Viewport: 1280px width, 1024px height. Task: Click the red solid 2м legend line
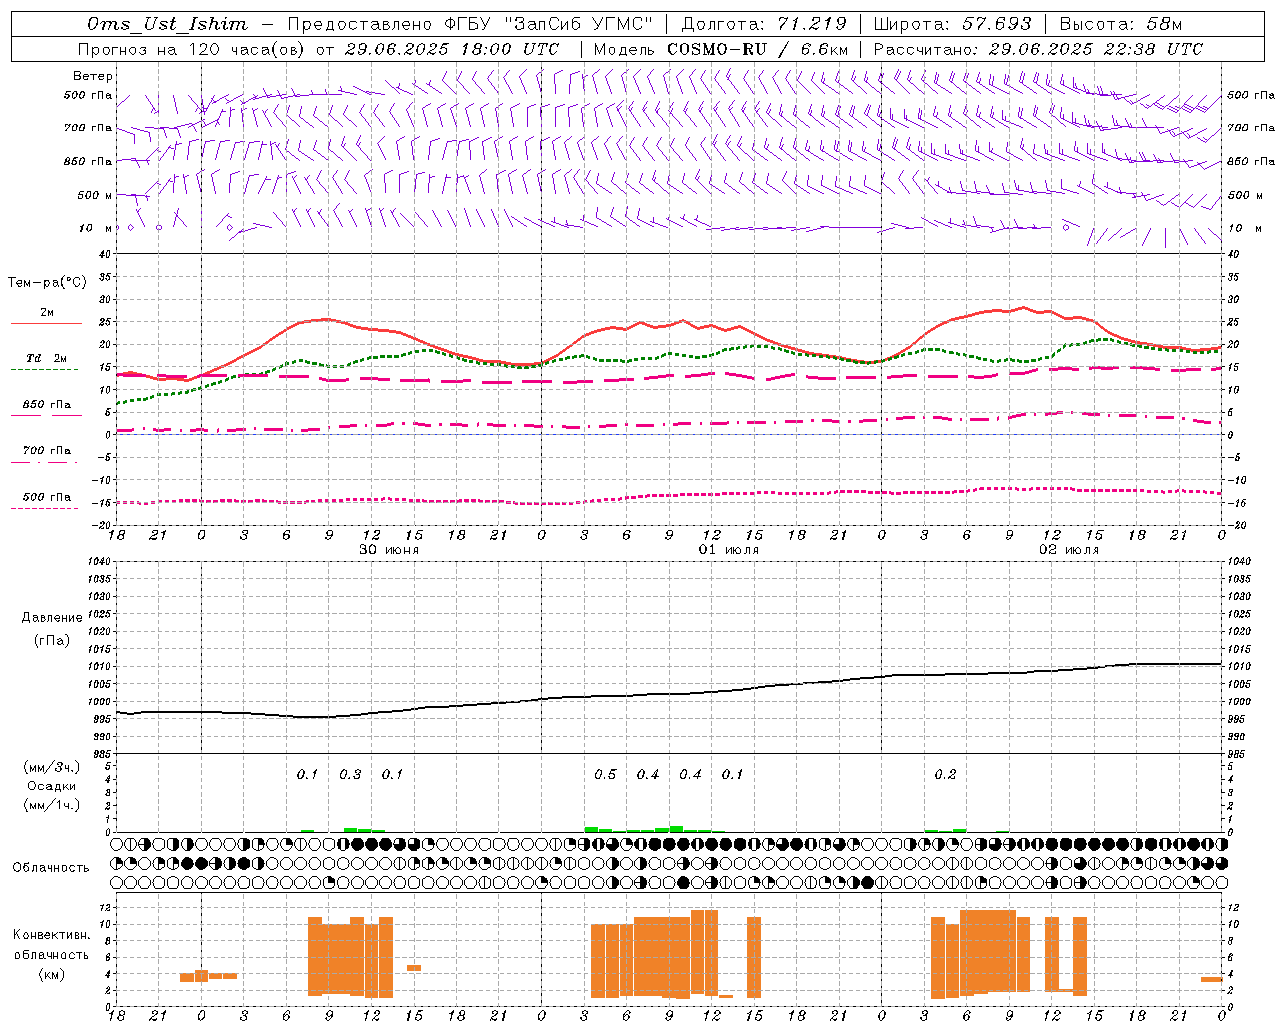(x=46, y=323)
